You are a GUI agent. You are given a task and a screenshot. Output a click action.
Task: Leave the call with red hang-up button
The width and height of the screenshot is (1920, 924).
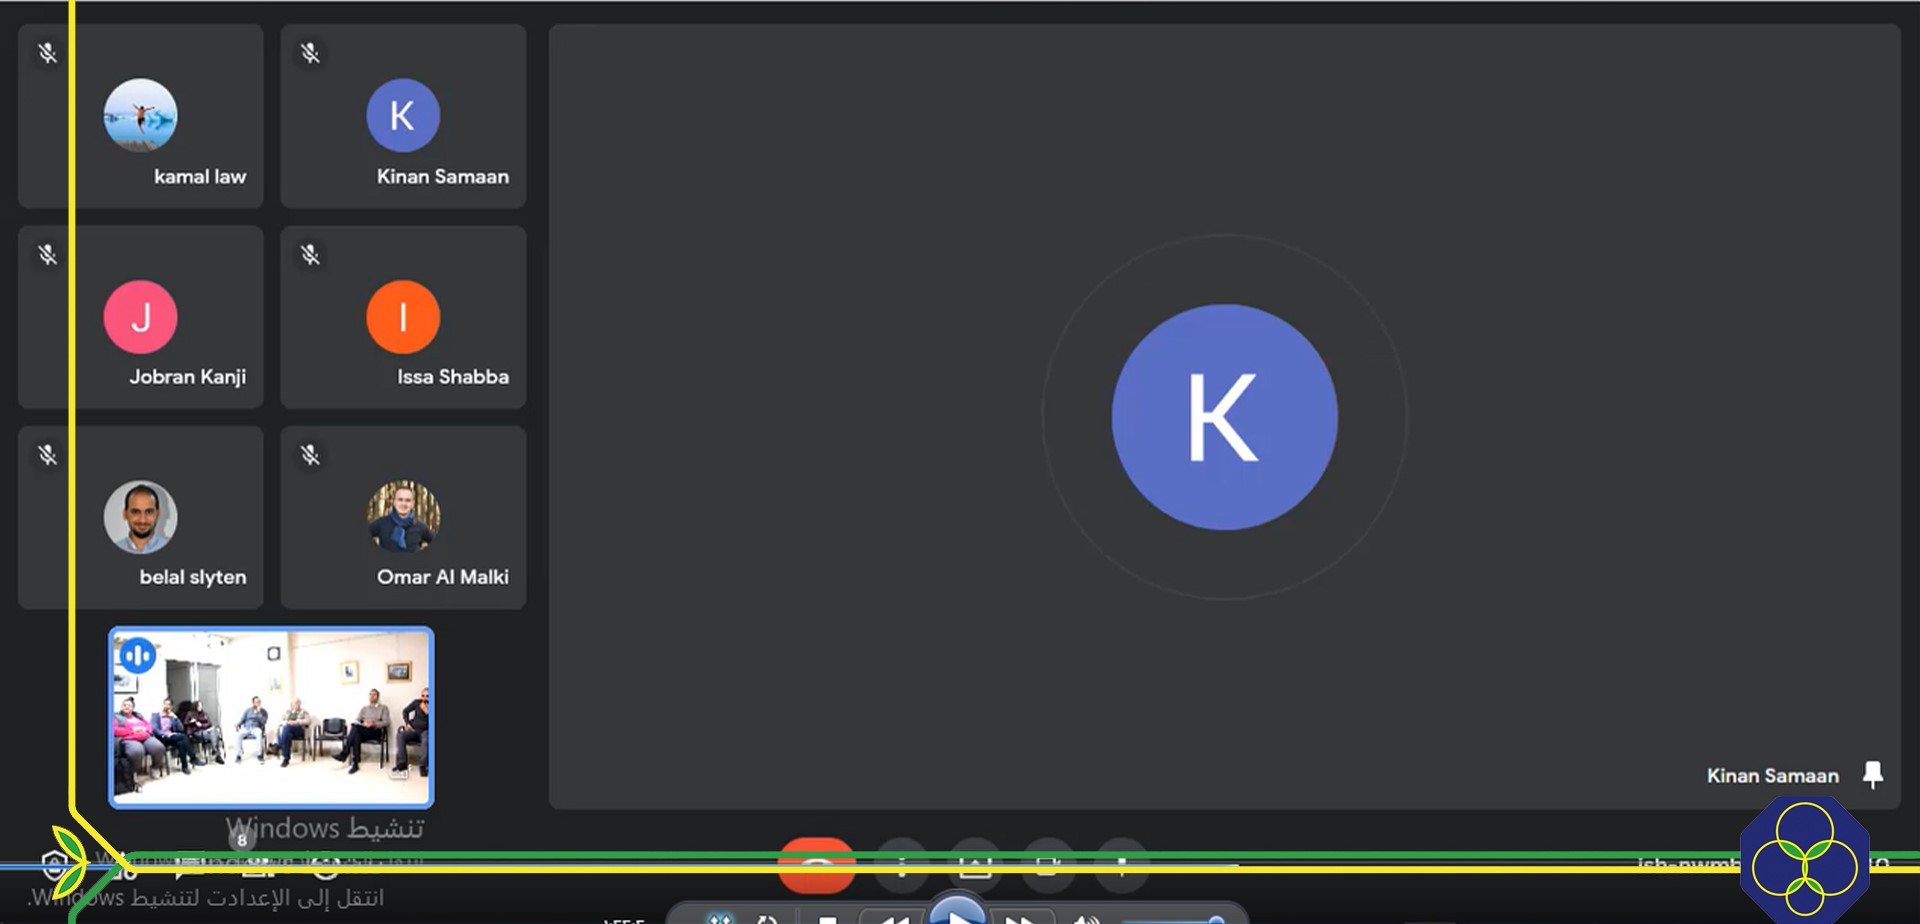816,864
